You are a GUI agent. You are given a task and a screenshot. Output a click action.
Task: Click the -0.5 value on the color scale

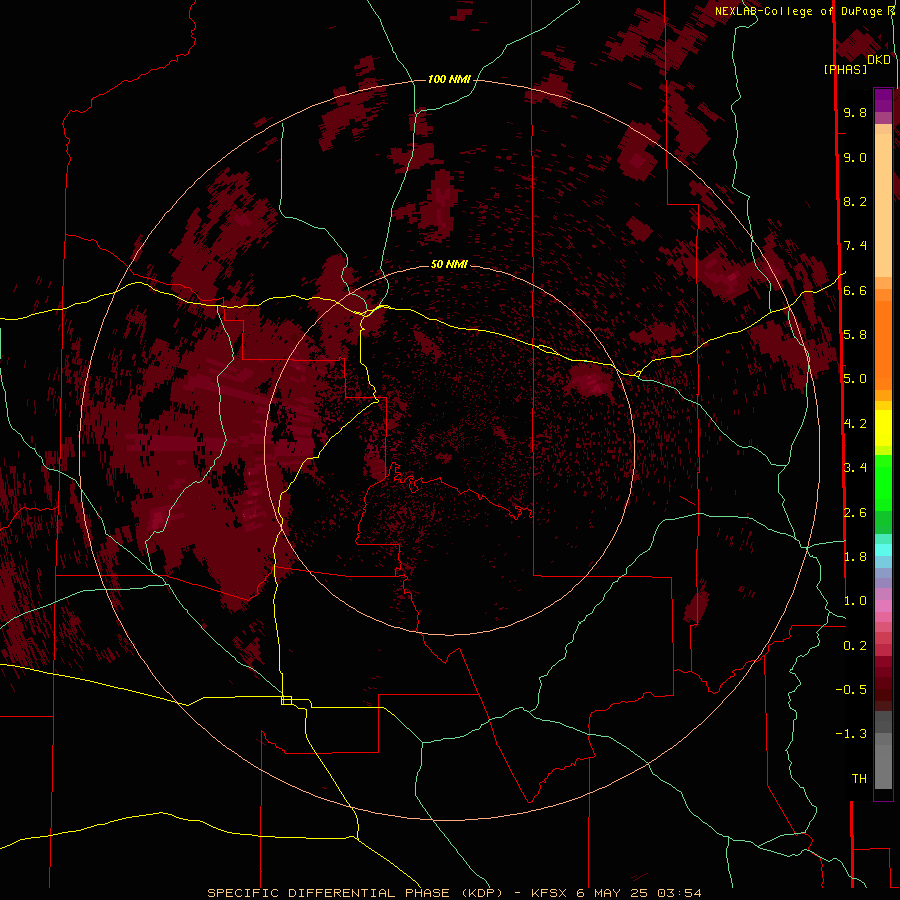tap(851, 690)
